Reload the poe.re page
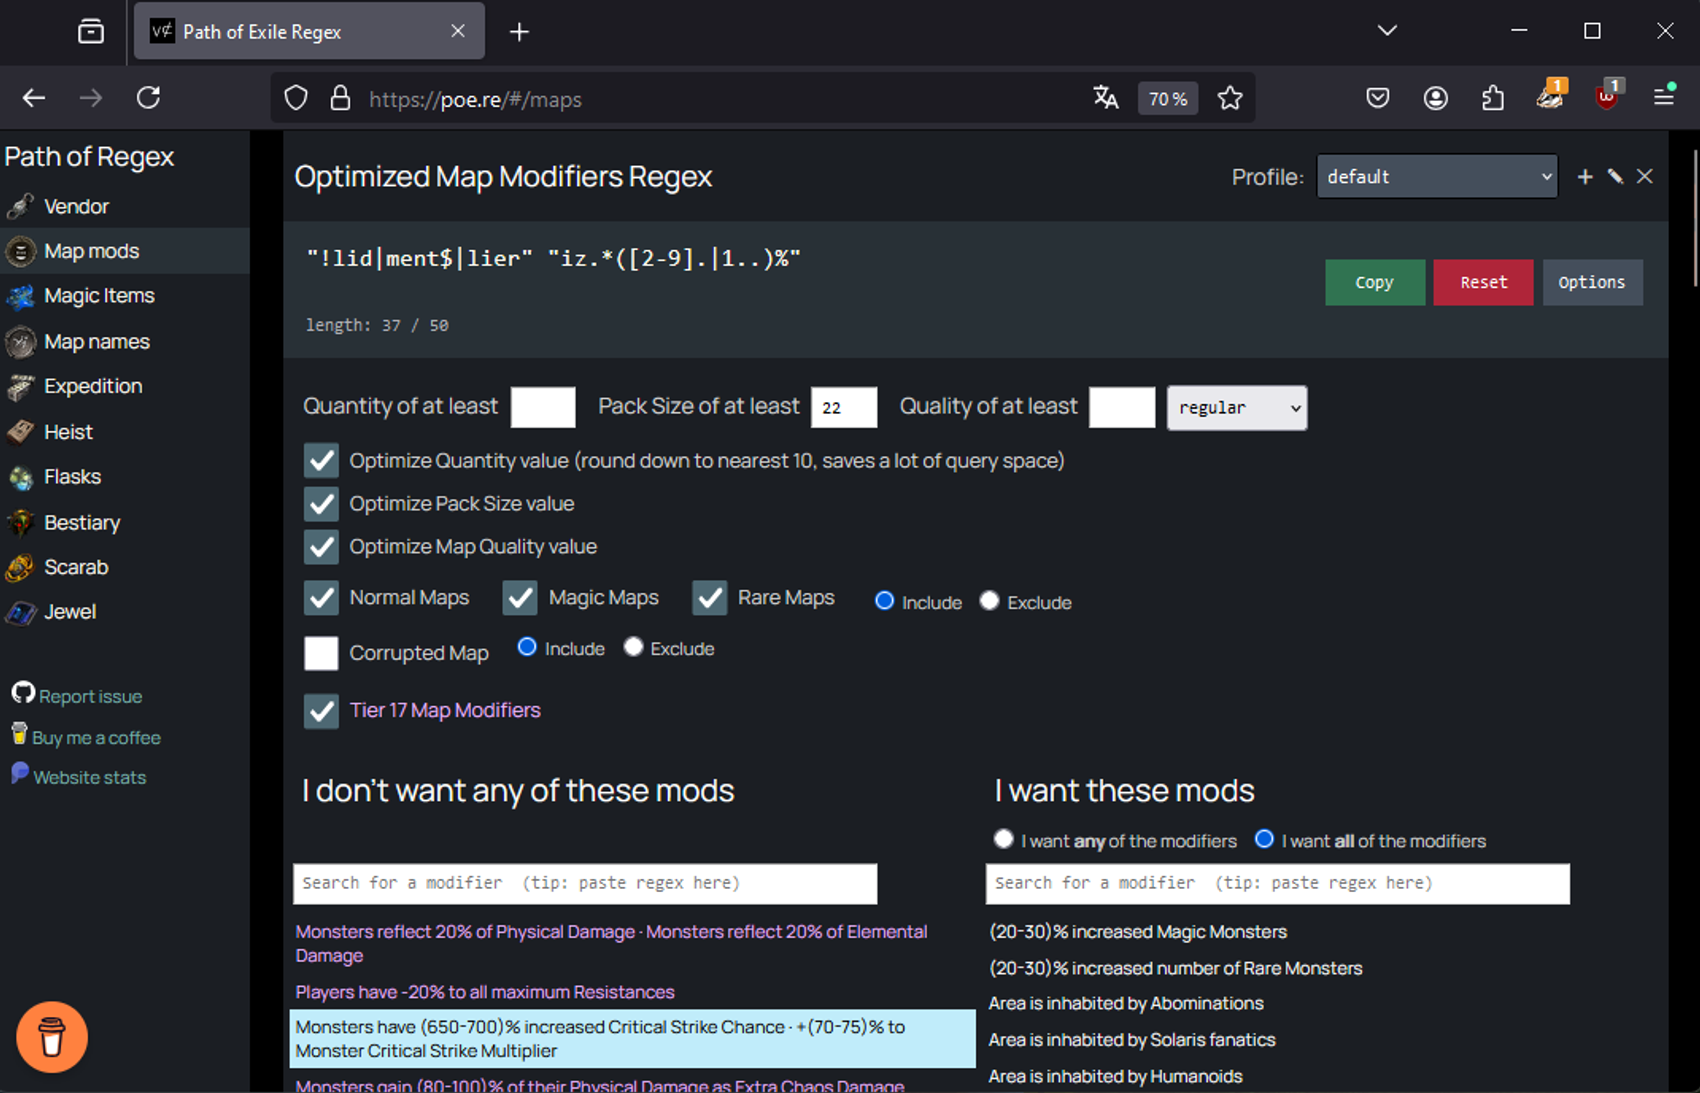1700x1093 pixels. (149, 98)
